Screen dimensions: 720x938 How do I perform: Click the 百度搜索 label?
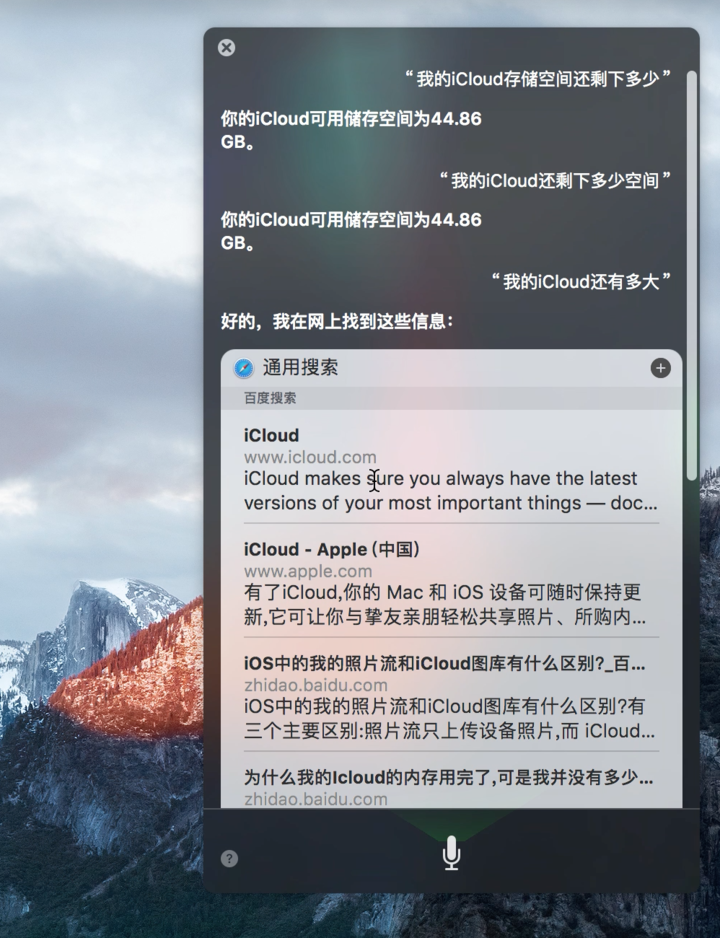pyautogui.click(x=270, y=398)
